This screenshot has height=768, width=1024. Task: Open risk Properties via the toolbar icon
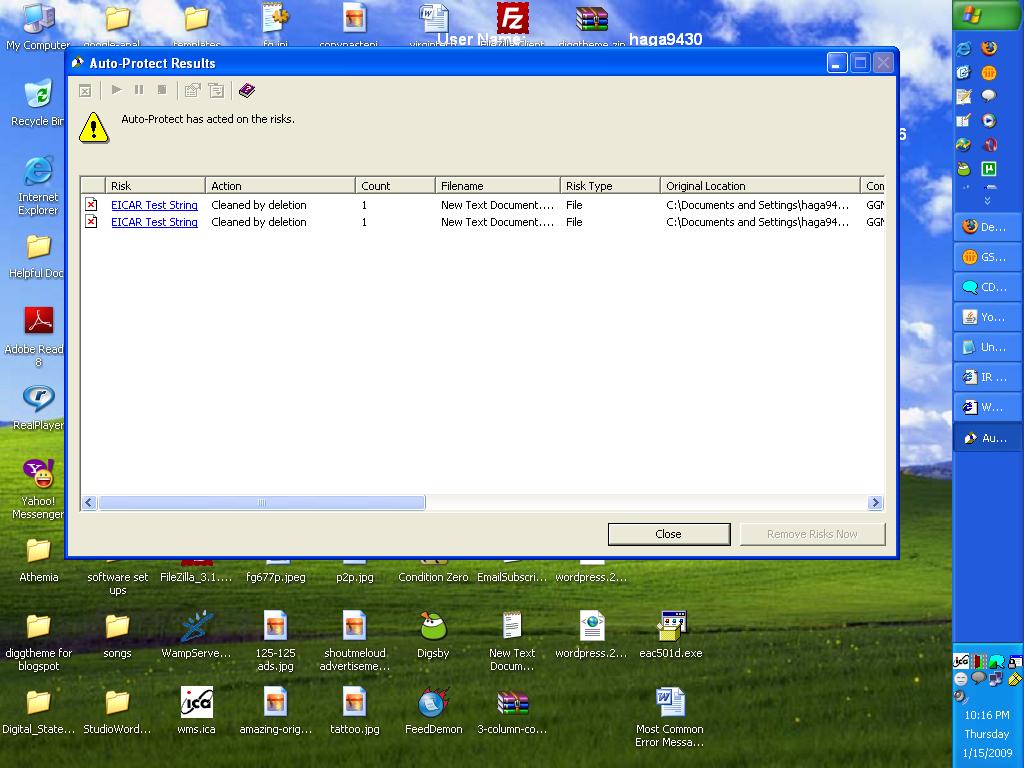pyautogui.click(x=191, y=90)
